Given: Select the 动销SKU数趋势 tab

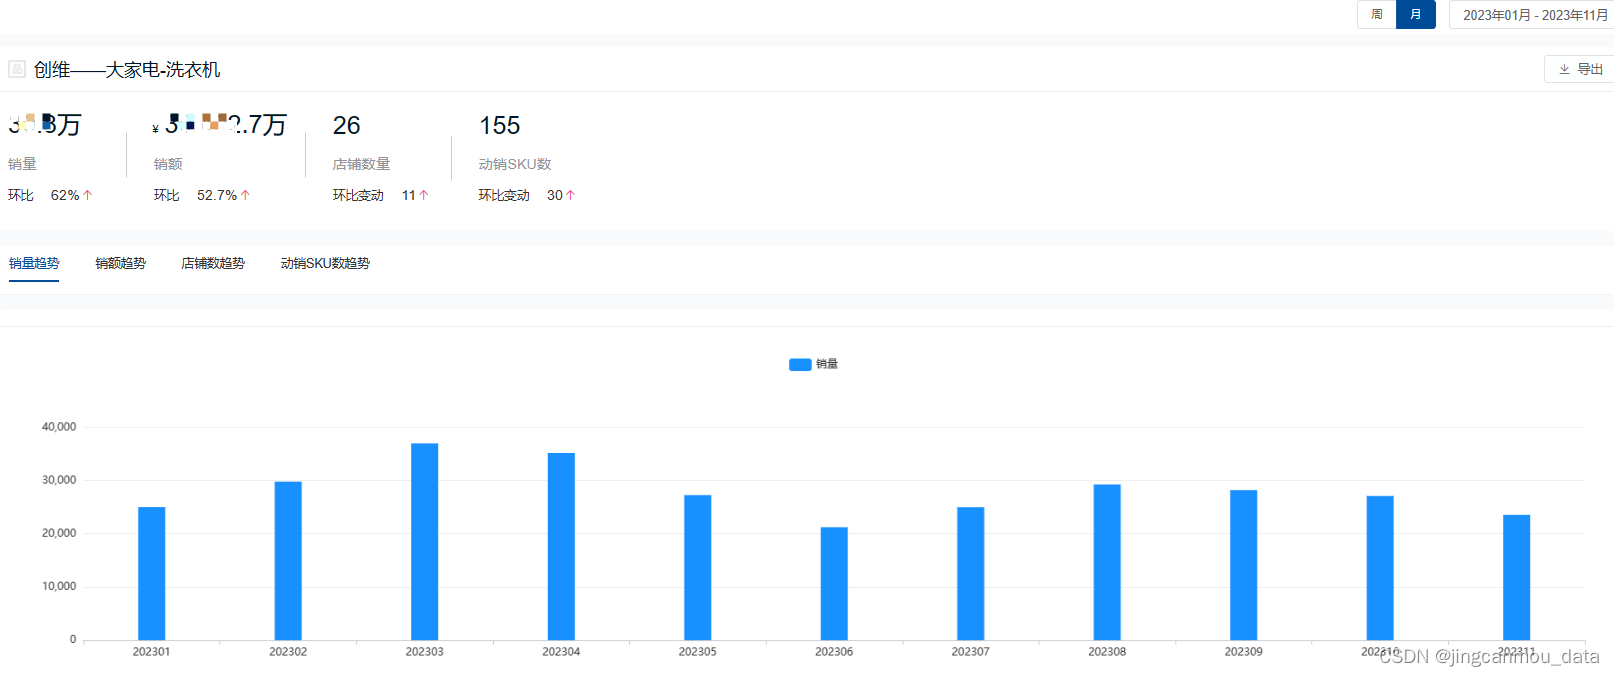Looking at the screenshot, I should point(325,263).
